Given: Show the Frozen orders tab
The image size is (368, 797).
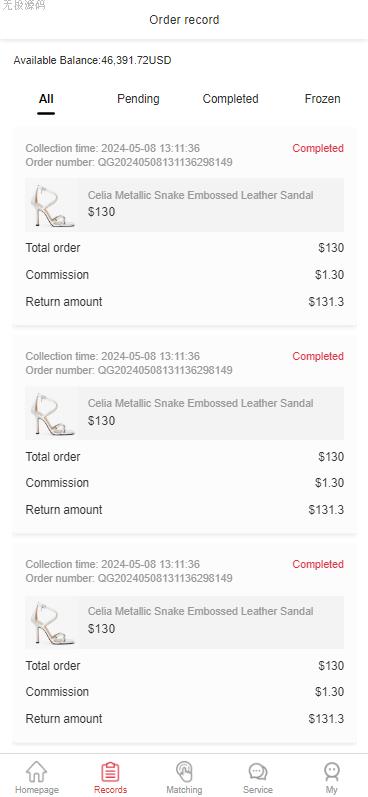Looking at the screenshot, I should pyautogui.click(x=322, y=99).
